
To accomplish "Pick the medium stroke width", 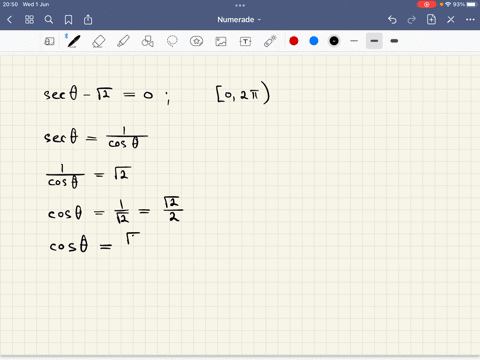I will (374, 41).
